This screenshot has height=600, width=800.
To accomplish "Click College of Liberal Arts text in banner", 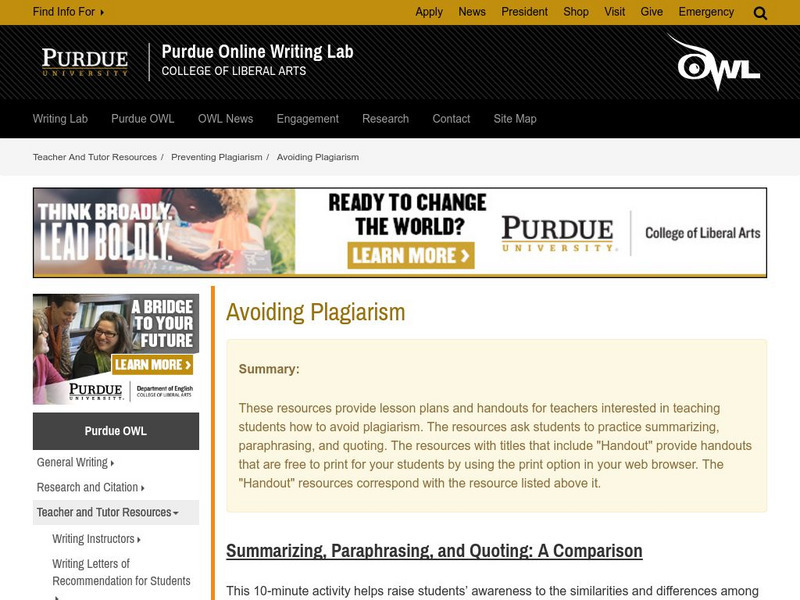I will pyautogui.click(x=703, y=233).
